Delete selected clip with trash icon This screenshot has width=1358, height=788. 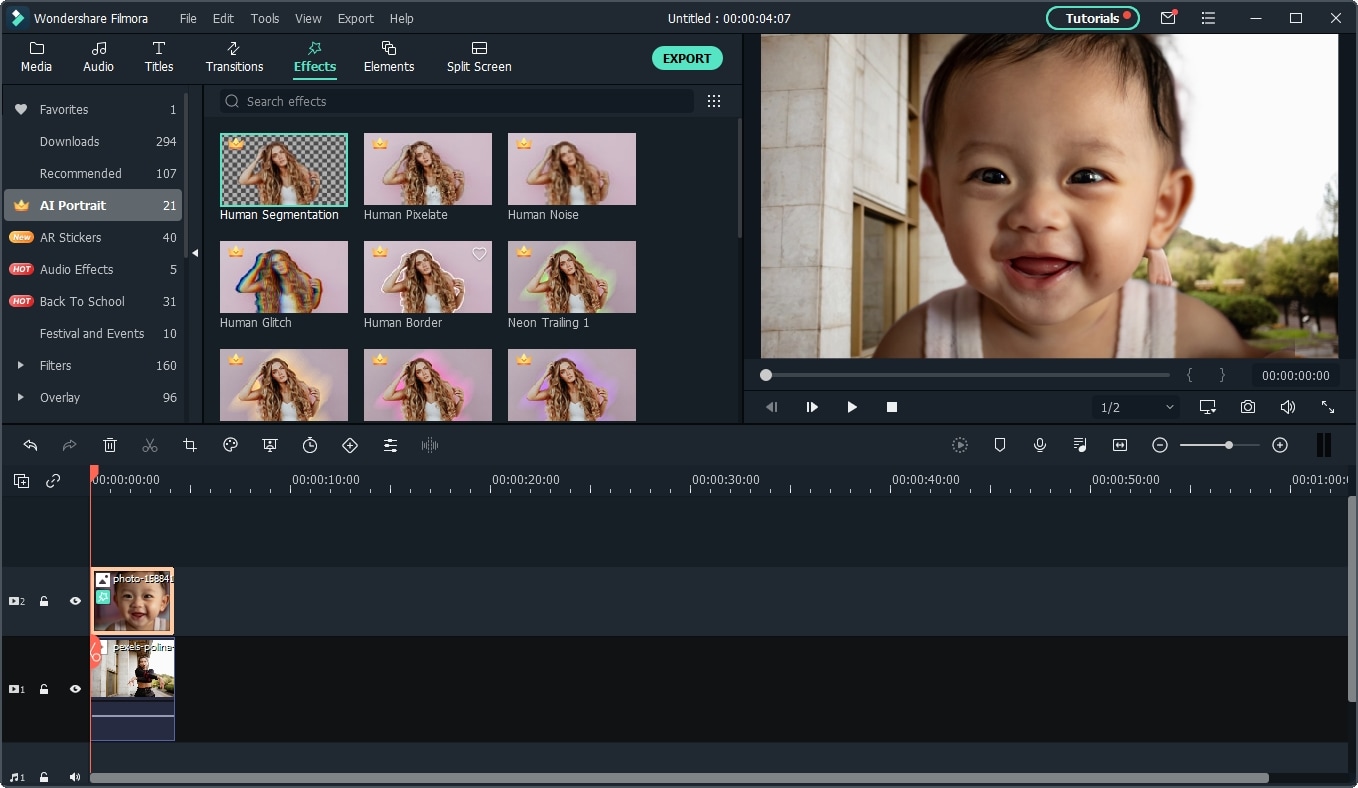(110, 445)
